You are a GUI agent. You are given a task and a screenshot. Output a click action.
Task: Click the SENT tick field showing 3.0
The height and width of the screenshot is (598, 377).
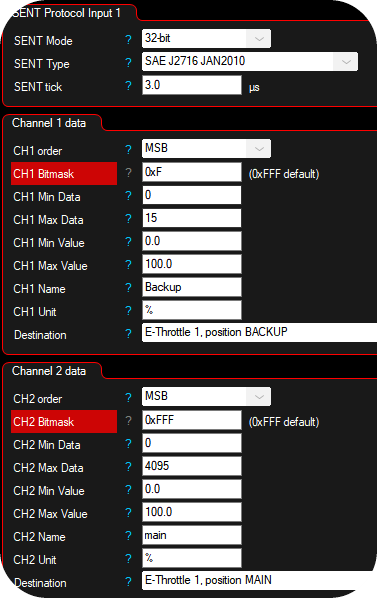coord(192,85)
